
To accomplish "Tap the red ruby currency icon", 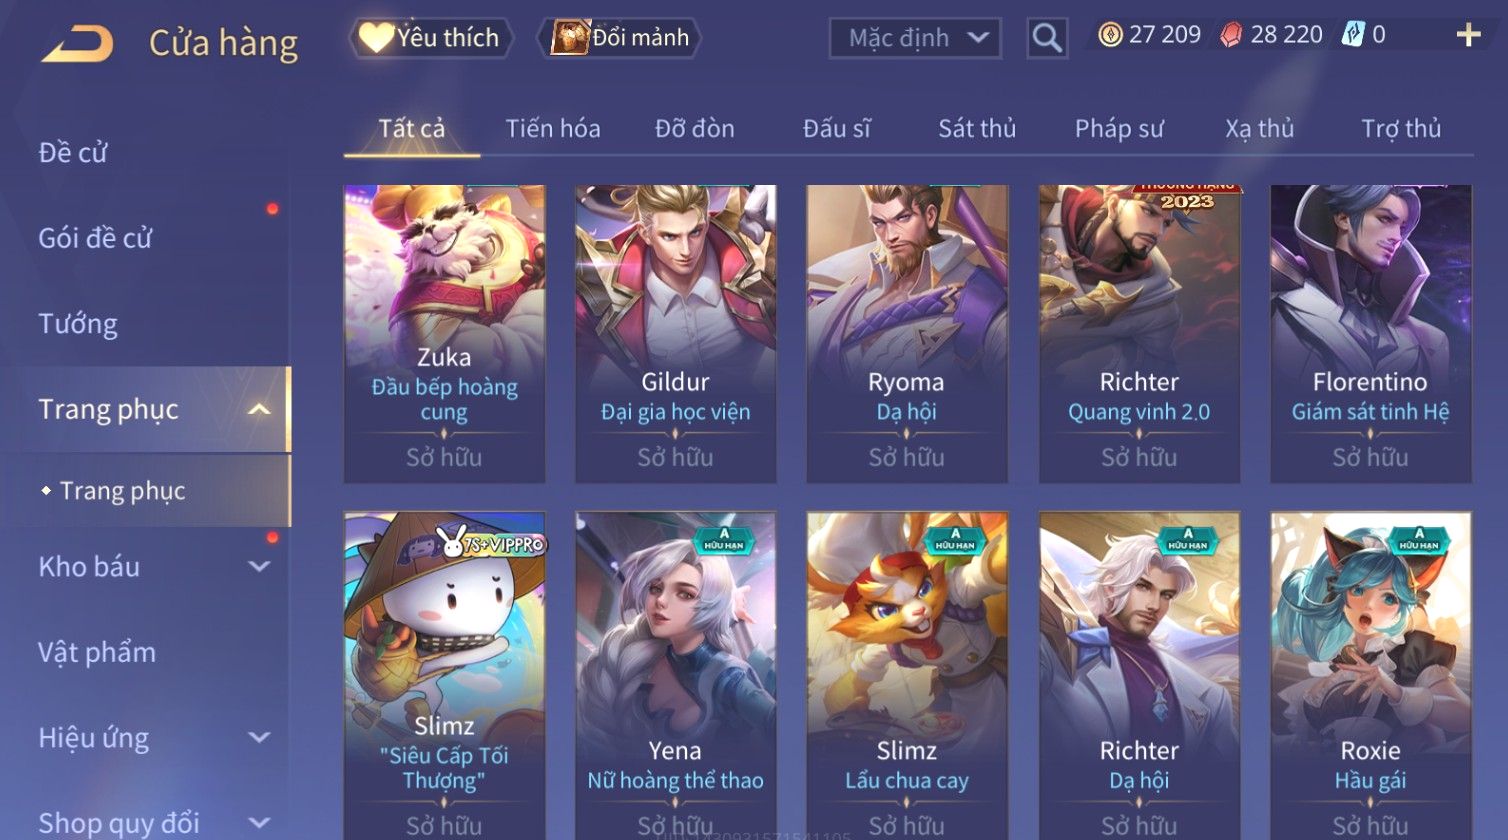I will point(1231,35).
